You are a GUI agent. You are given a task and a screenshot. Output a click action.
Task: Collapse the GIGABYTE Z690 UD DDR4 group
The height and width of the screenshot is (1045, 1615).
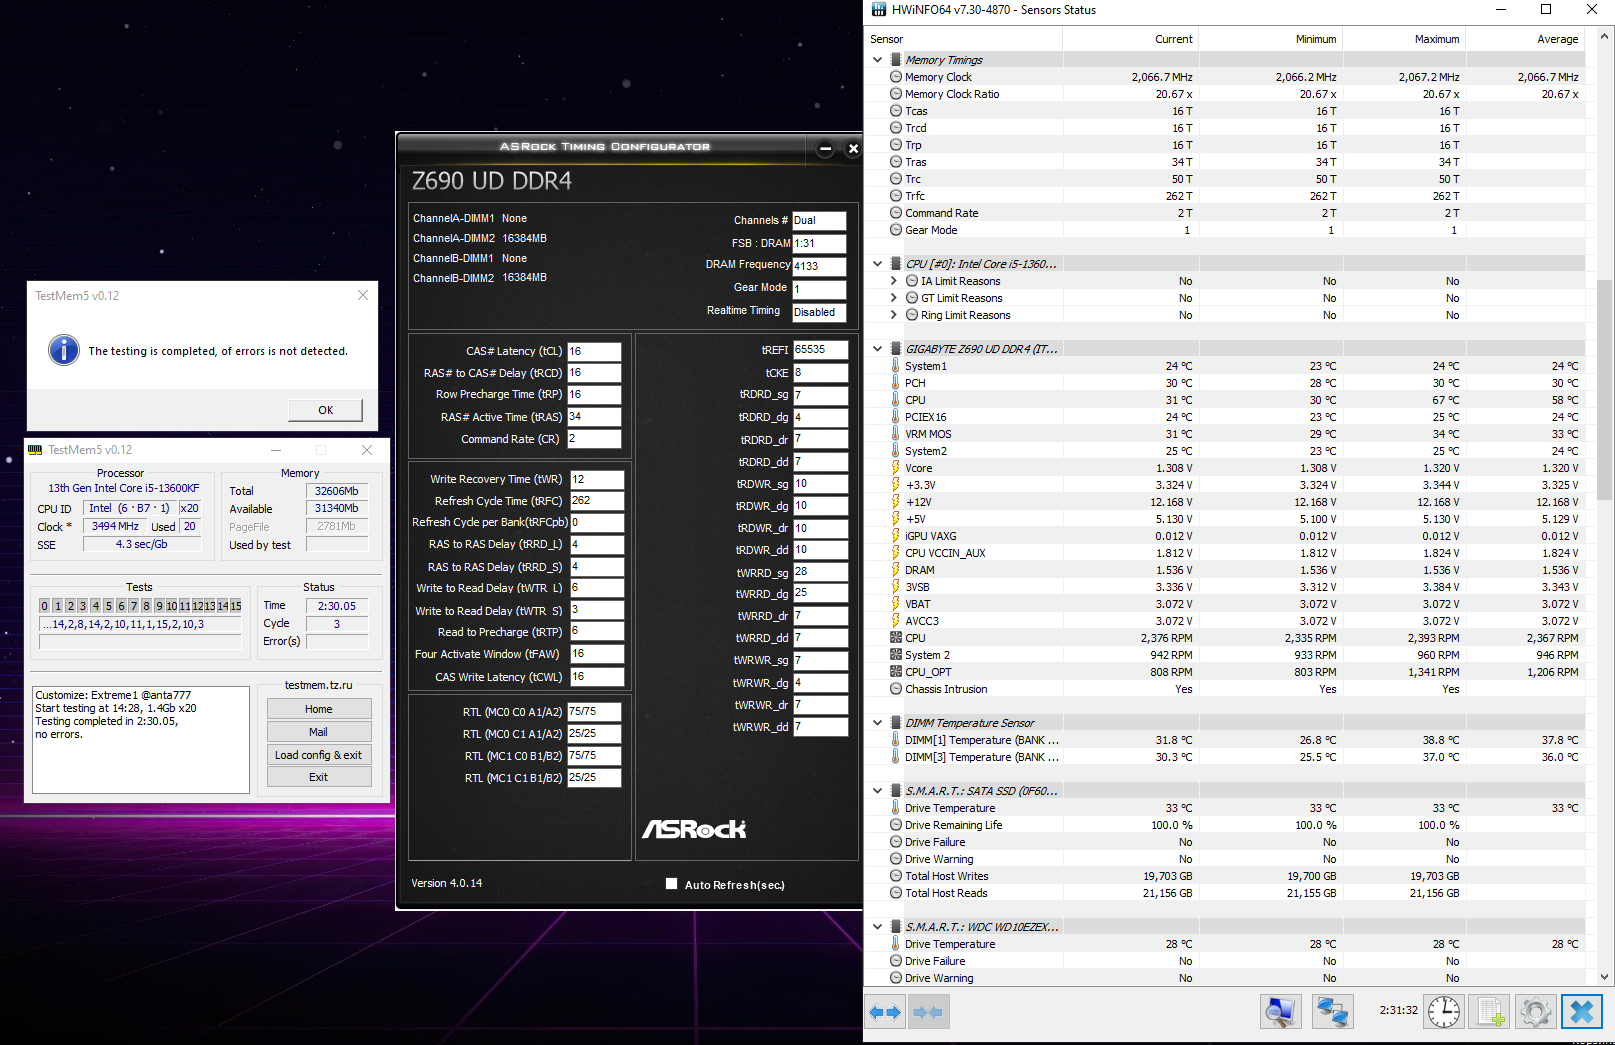[x=878, y=349]
